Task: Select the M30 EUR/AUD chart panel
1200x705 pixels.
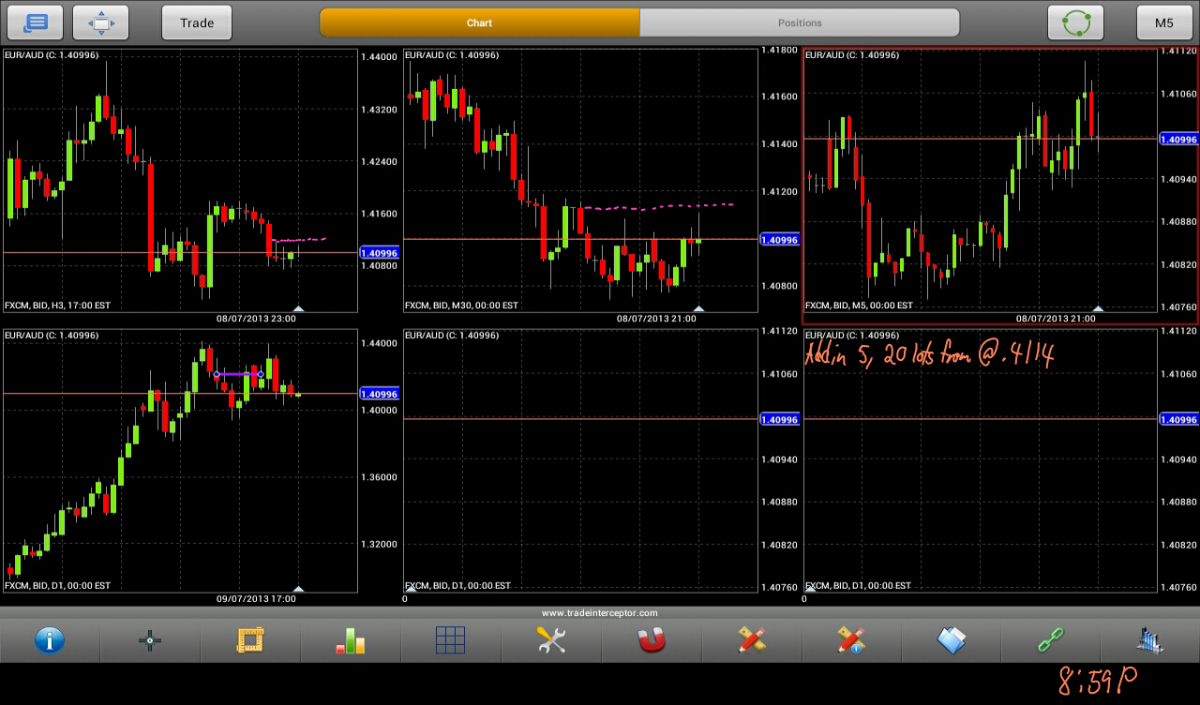Action: pyautogui.click(x=580, y=180)
